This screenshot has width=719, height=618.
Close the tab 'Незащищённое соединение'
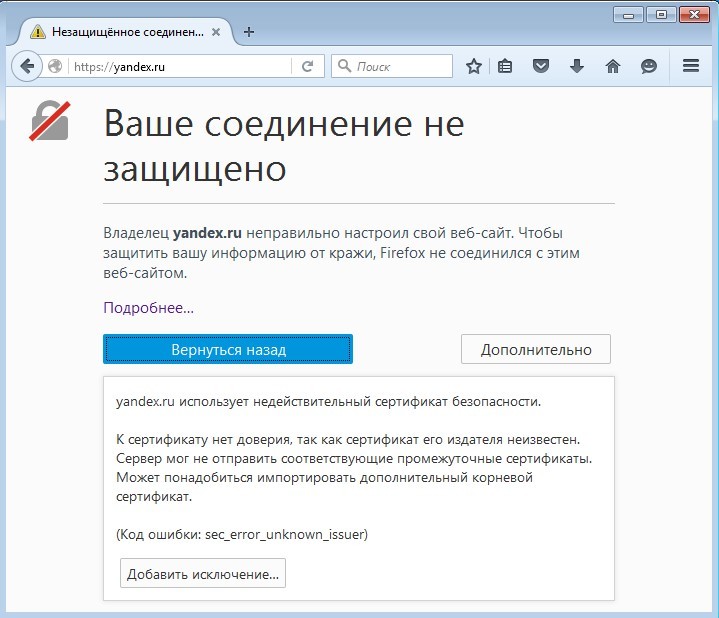216,32
